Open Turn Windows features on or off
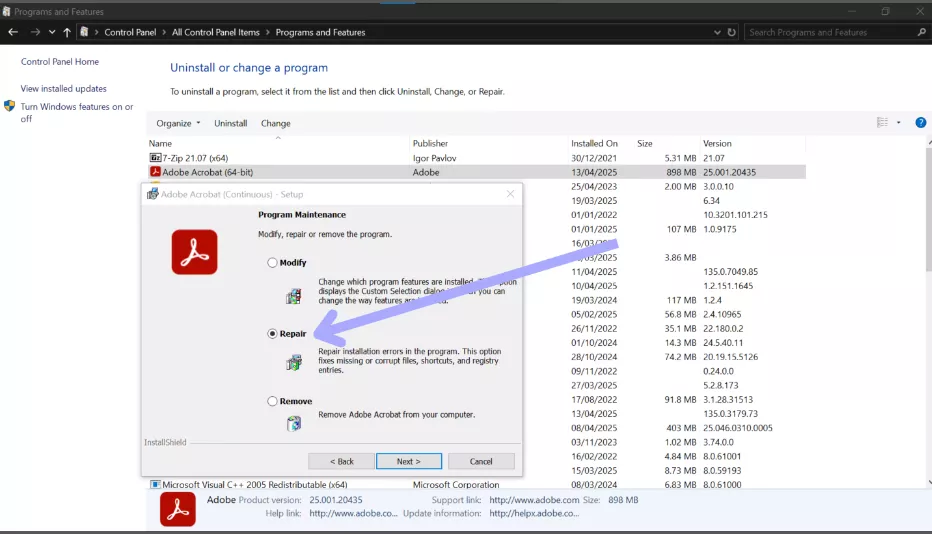Image resolution: width=932 pixels, height=534 pixels. pyautogui.click(x=77, y=112)
